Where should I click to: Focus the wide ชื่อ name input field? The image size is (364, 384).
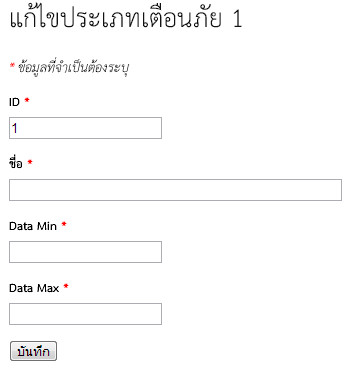pos(175,190)
